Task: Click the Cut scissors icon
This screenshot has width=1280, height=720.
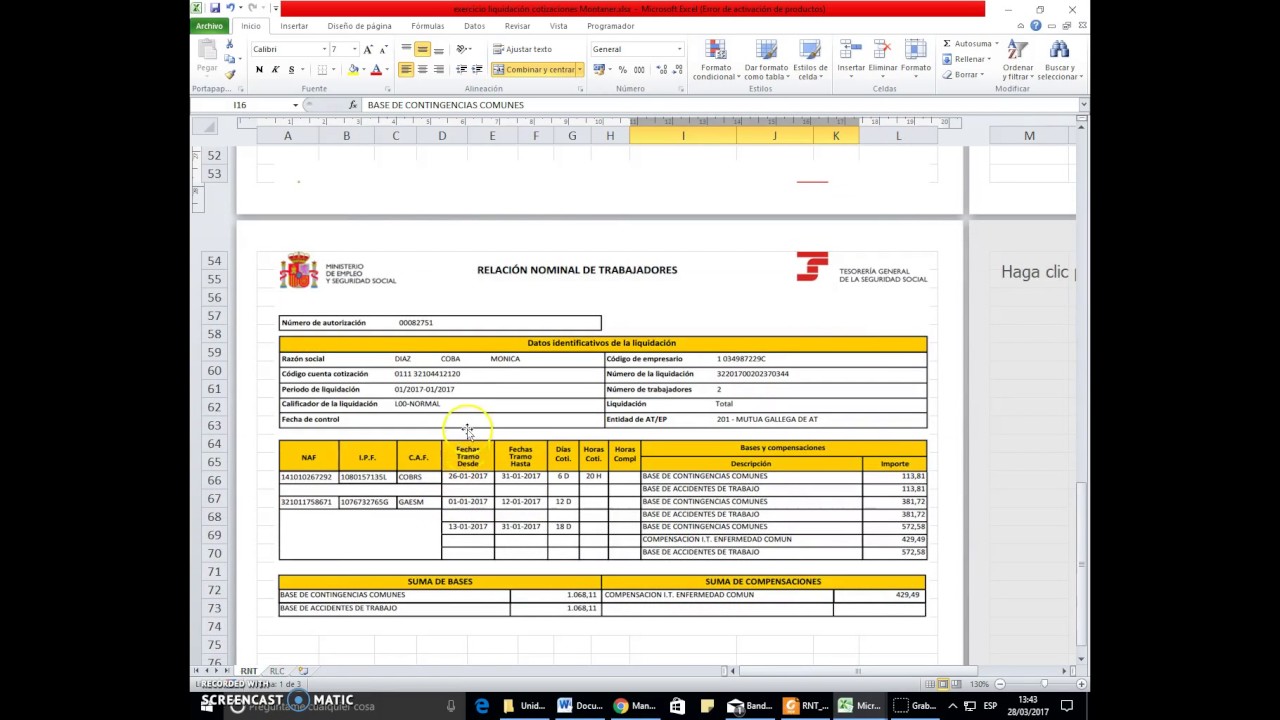Action: pos(229,45)
